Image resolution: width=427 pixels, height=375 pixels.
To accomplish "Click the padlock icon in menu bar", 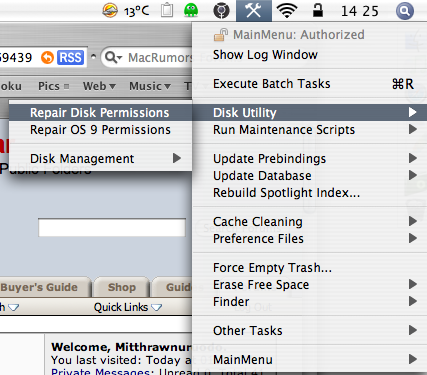I will [318, 10].
